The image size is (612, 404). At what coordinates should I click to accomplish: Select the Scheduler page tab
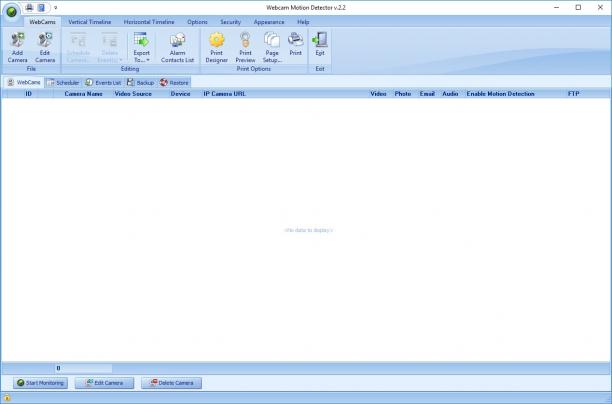63,82
